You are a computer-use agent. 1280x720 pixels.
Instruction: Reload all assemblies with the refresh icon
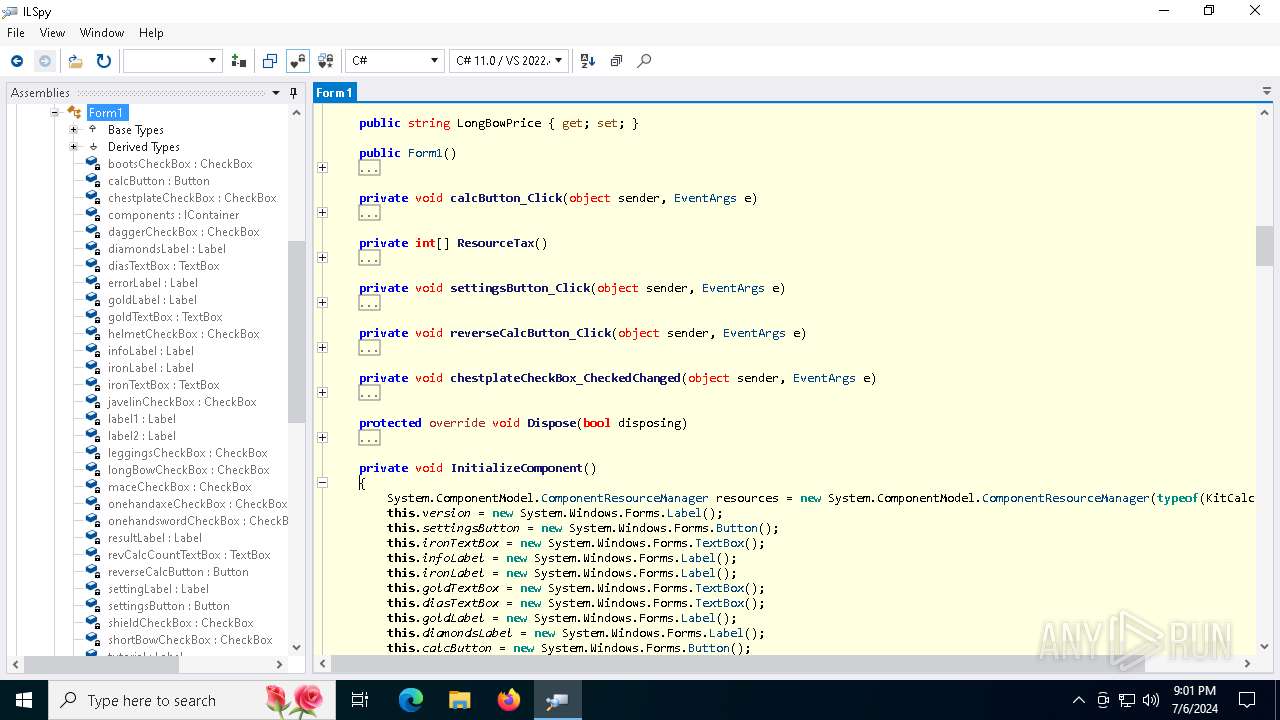(x=103, y=61)
